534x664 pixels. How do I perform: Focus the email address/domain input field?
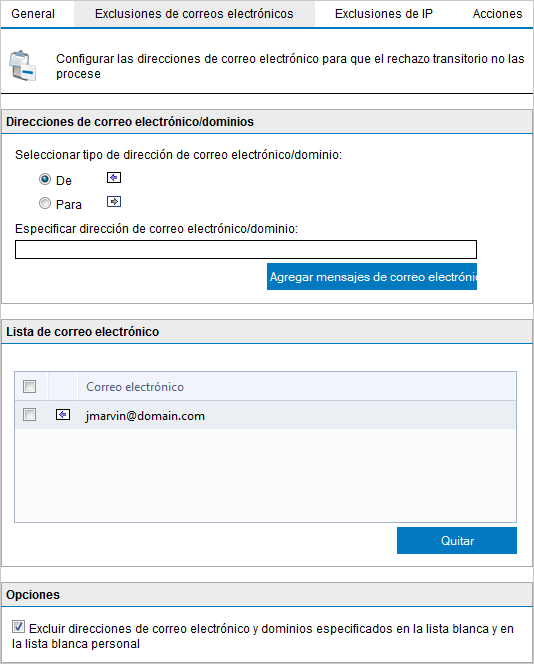click(x=246, y=249)
